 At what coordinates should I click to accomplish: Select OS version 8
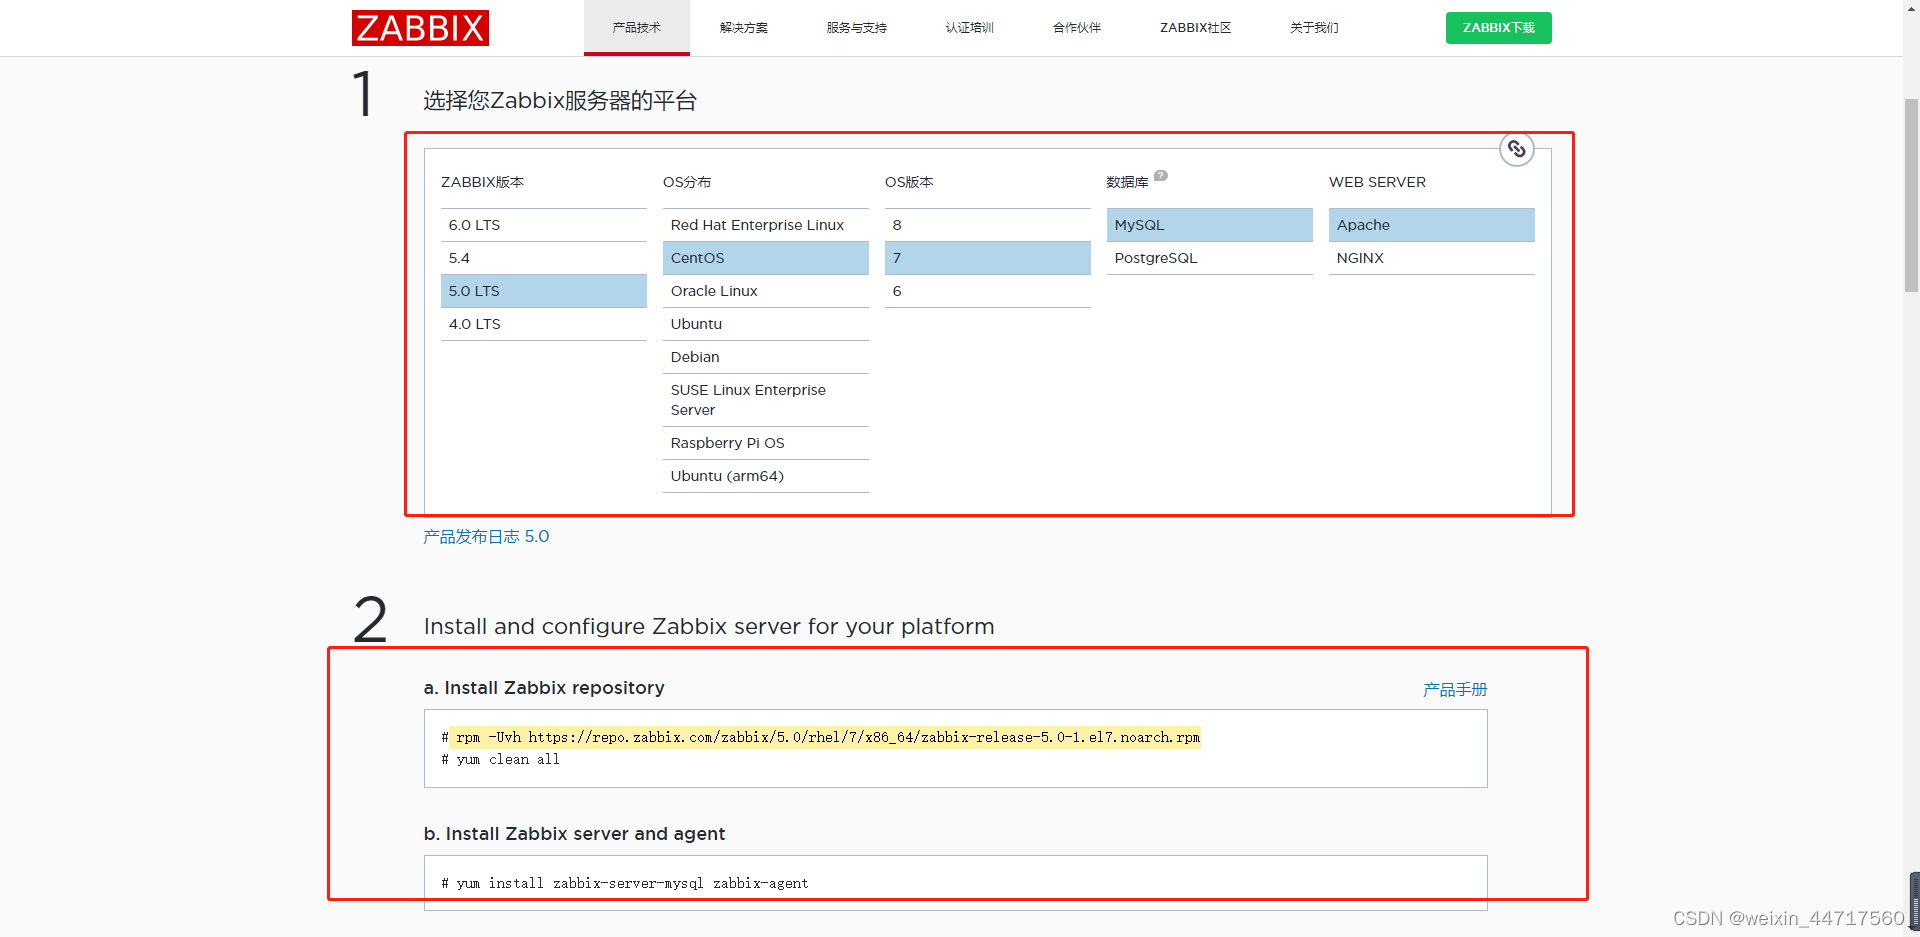point(988,225)
